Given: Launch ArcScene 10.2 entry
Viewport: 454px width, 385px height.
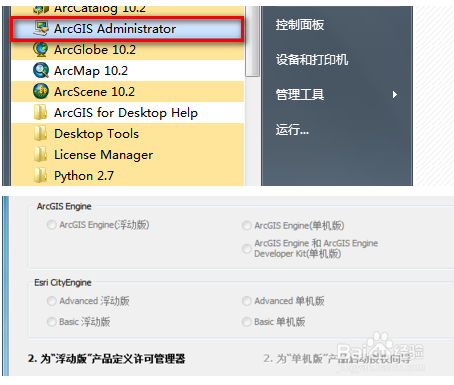Looking at the screenshot, I should [x=128, y=91].
